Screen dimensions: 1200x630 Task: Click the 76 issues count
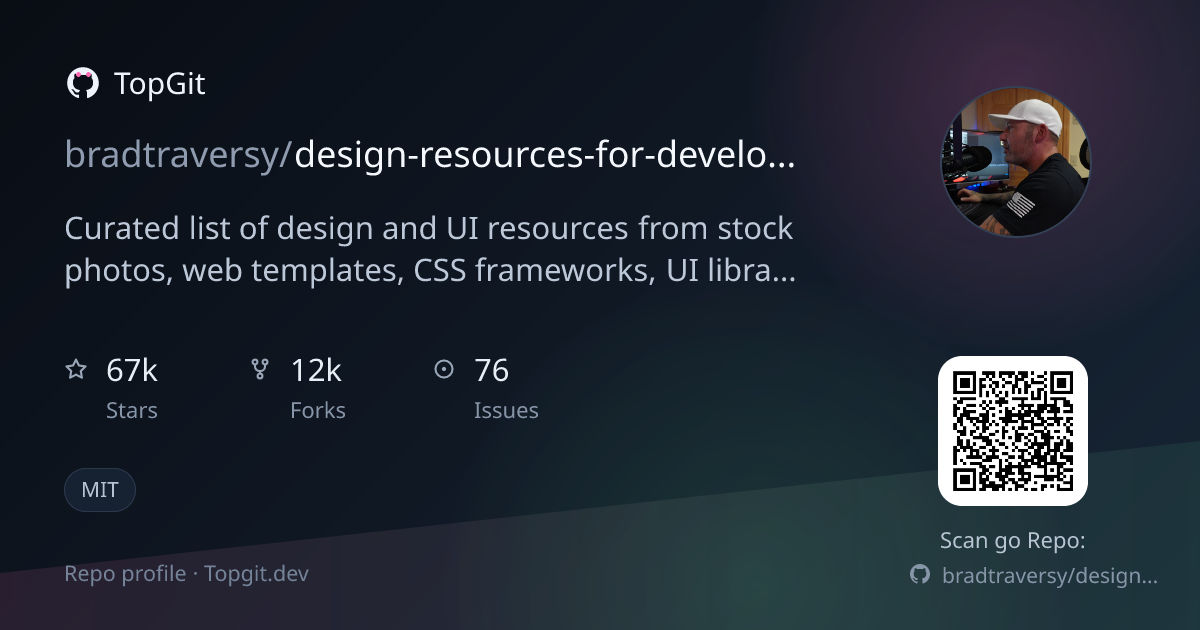pyautogui.click(x=492, y=371)
